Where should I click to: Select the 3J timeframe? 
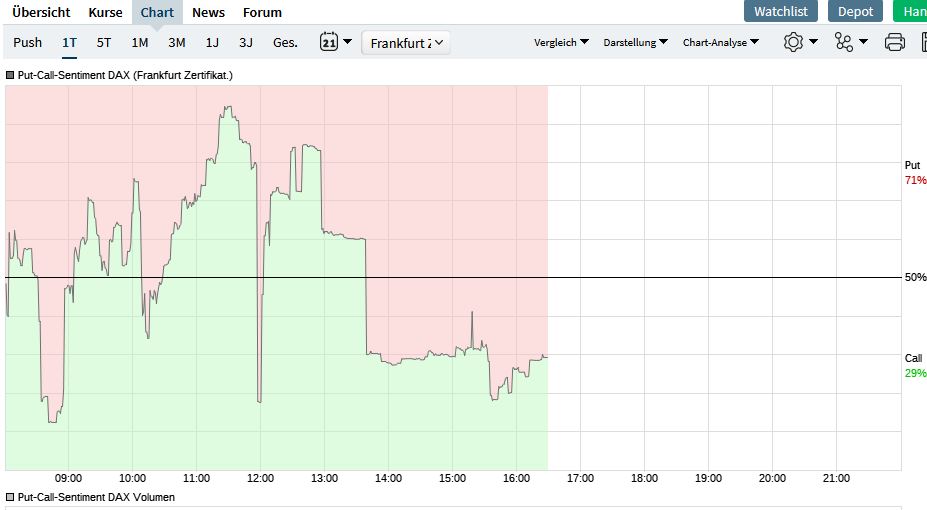[x=245, y=43]
